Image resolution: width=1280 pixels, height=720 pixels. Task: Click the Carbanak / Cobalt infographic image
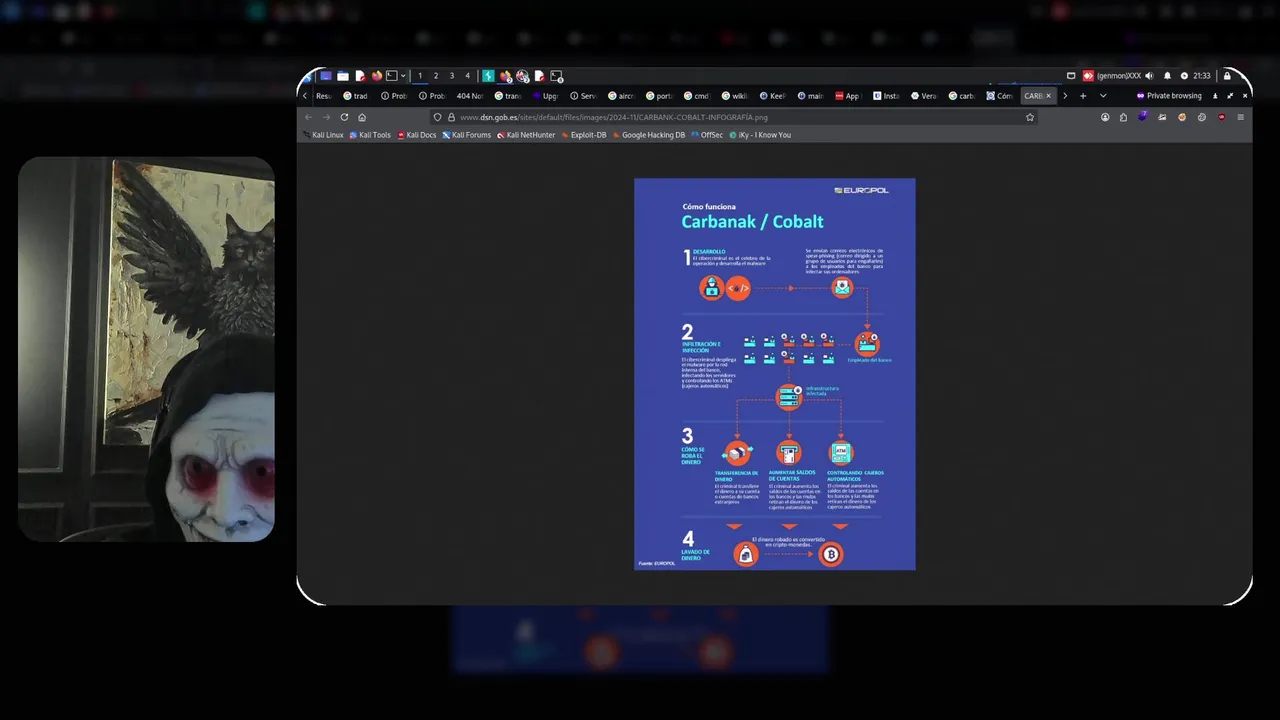(775, 374)
